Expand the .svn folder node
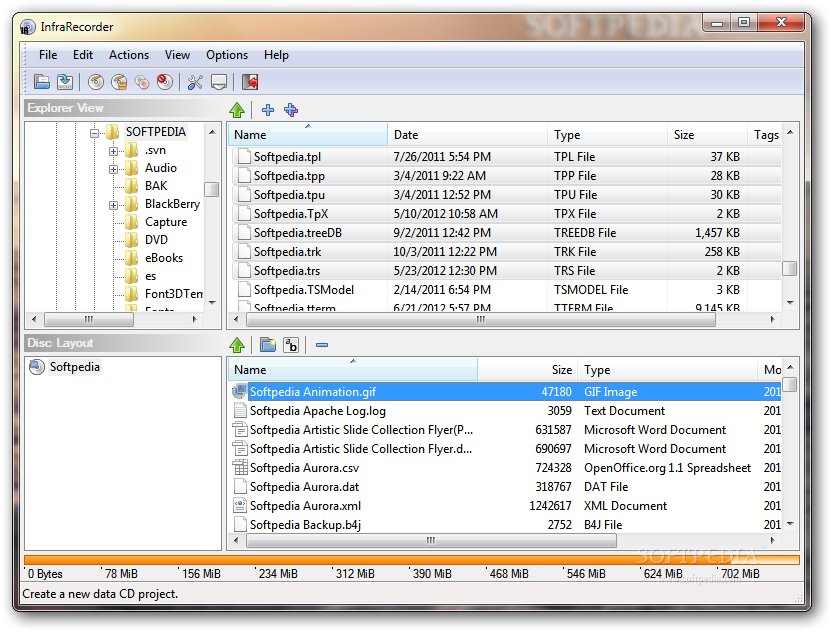The image size is (832, 632). point(113,151)
